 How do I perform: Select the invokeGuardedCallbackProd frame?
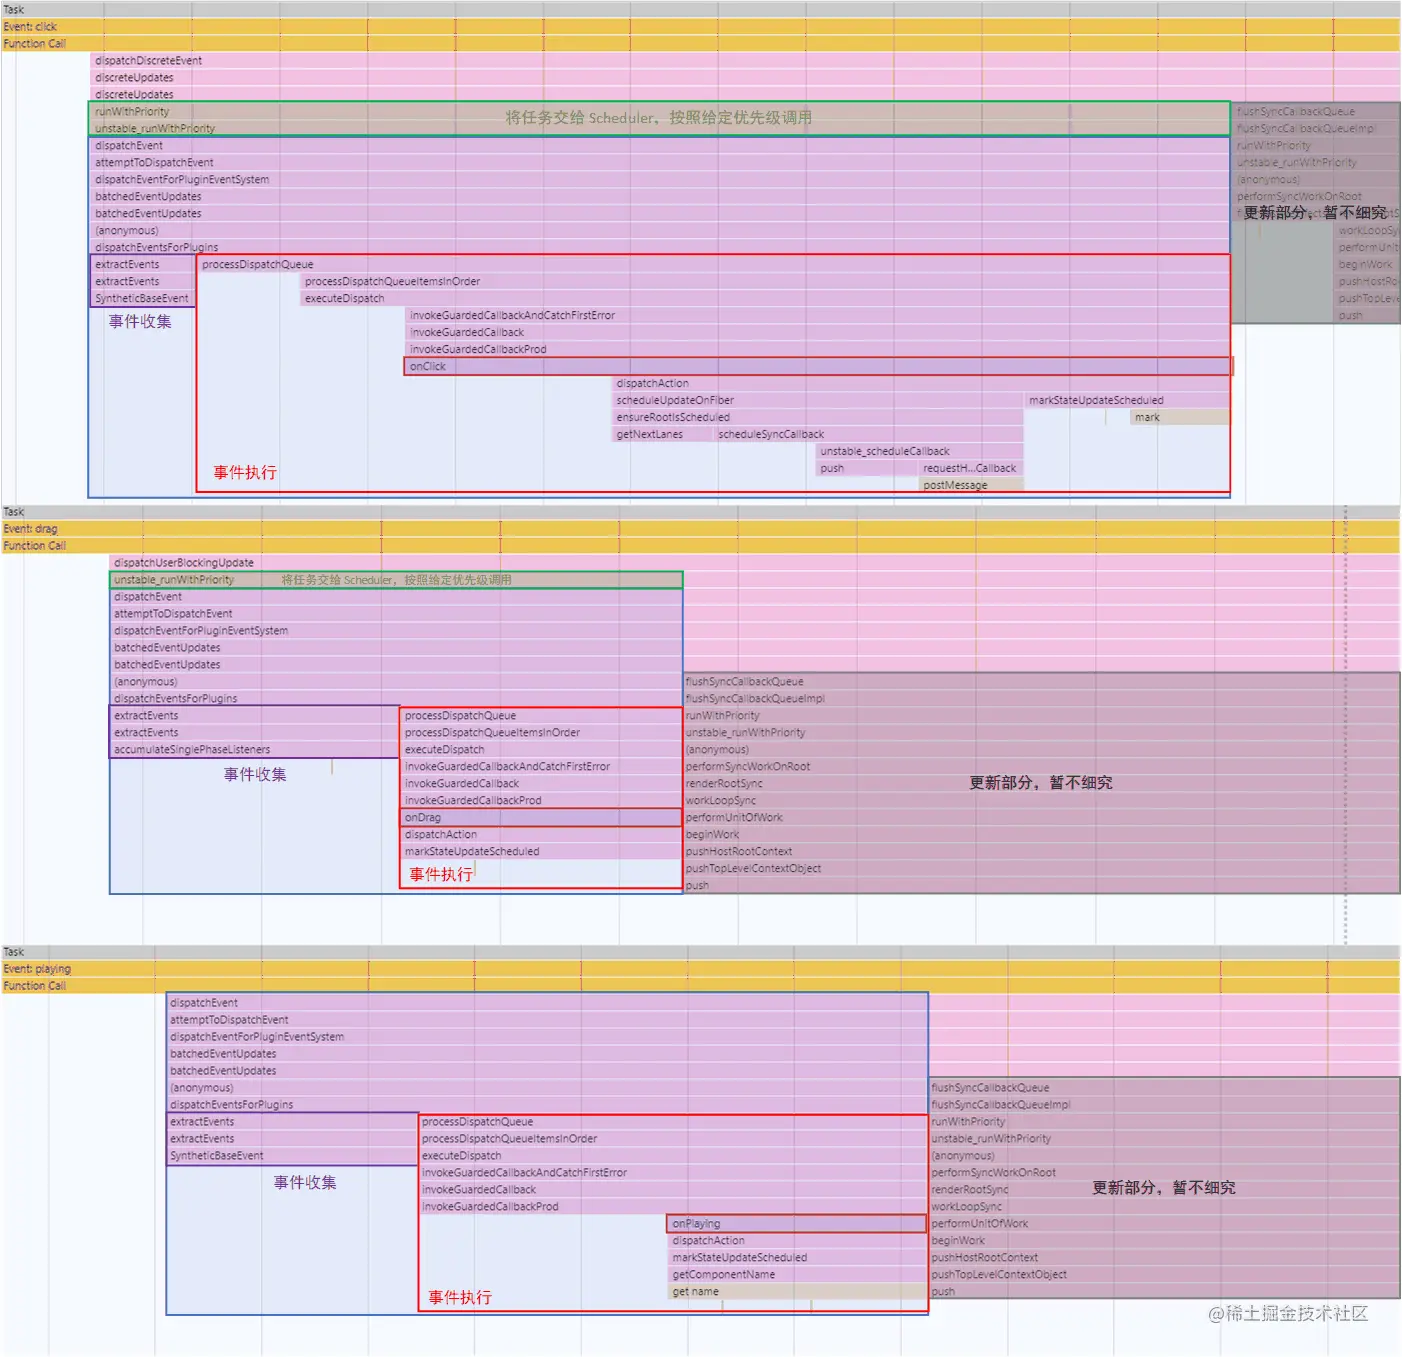[470, 349]
